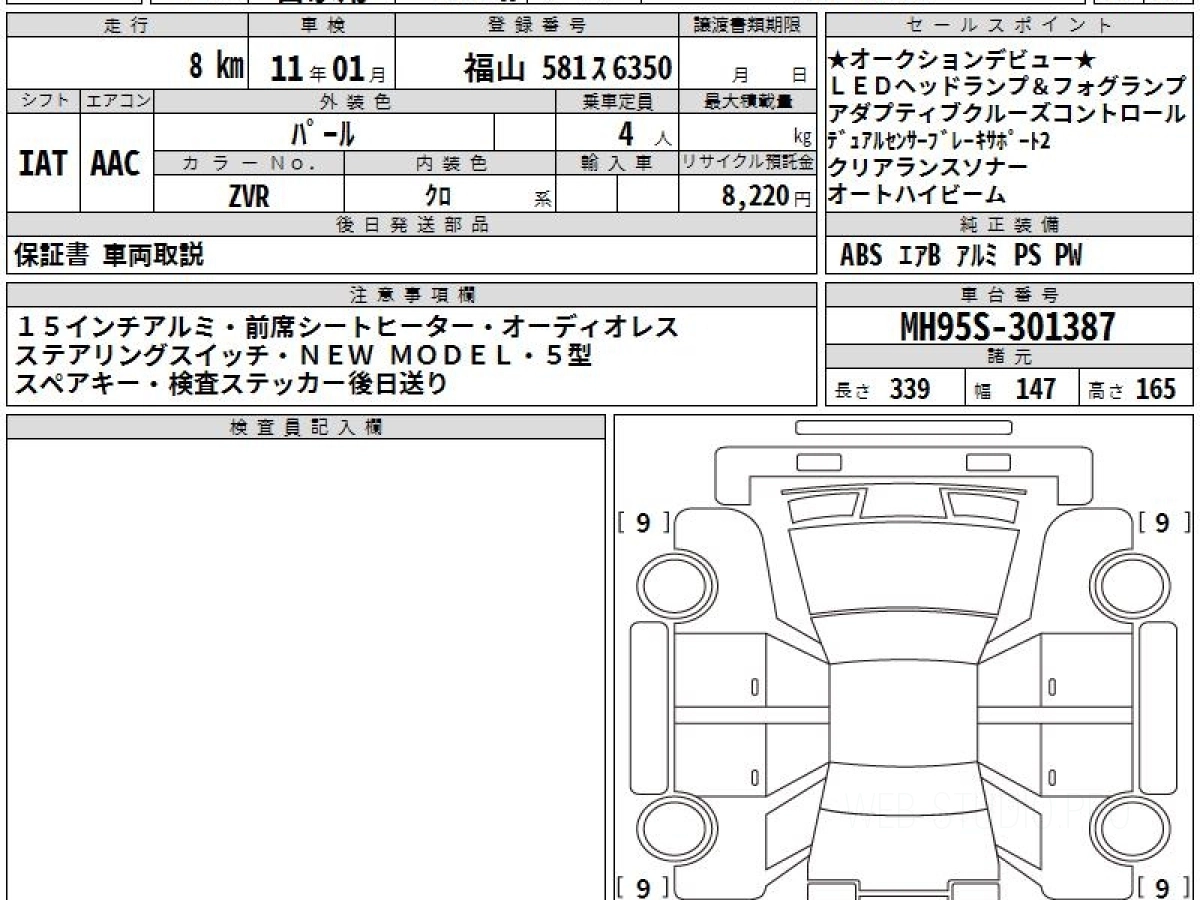Select the IAT shift value
This screenshot has width=1200, height=900.
[43, 163]
